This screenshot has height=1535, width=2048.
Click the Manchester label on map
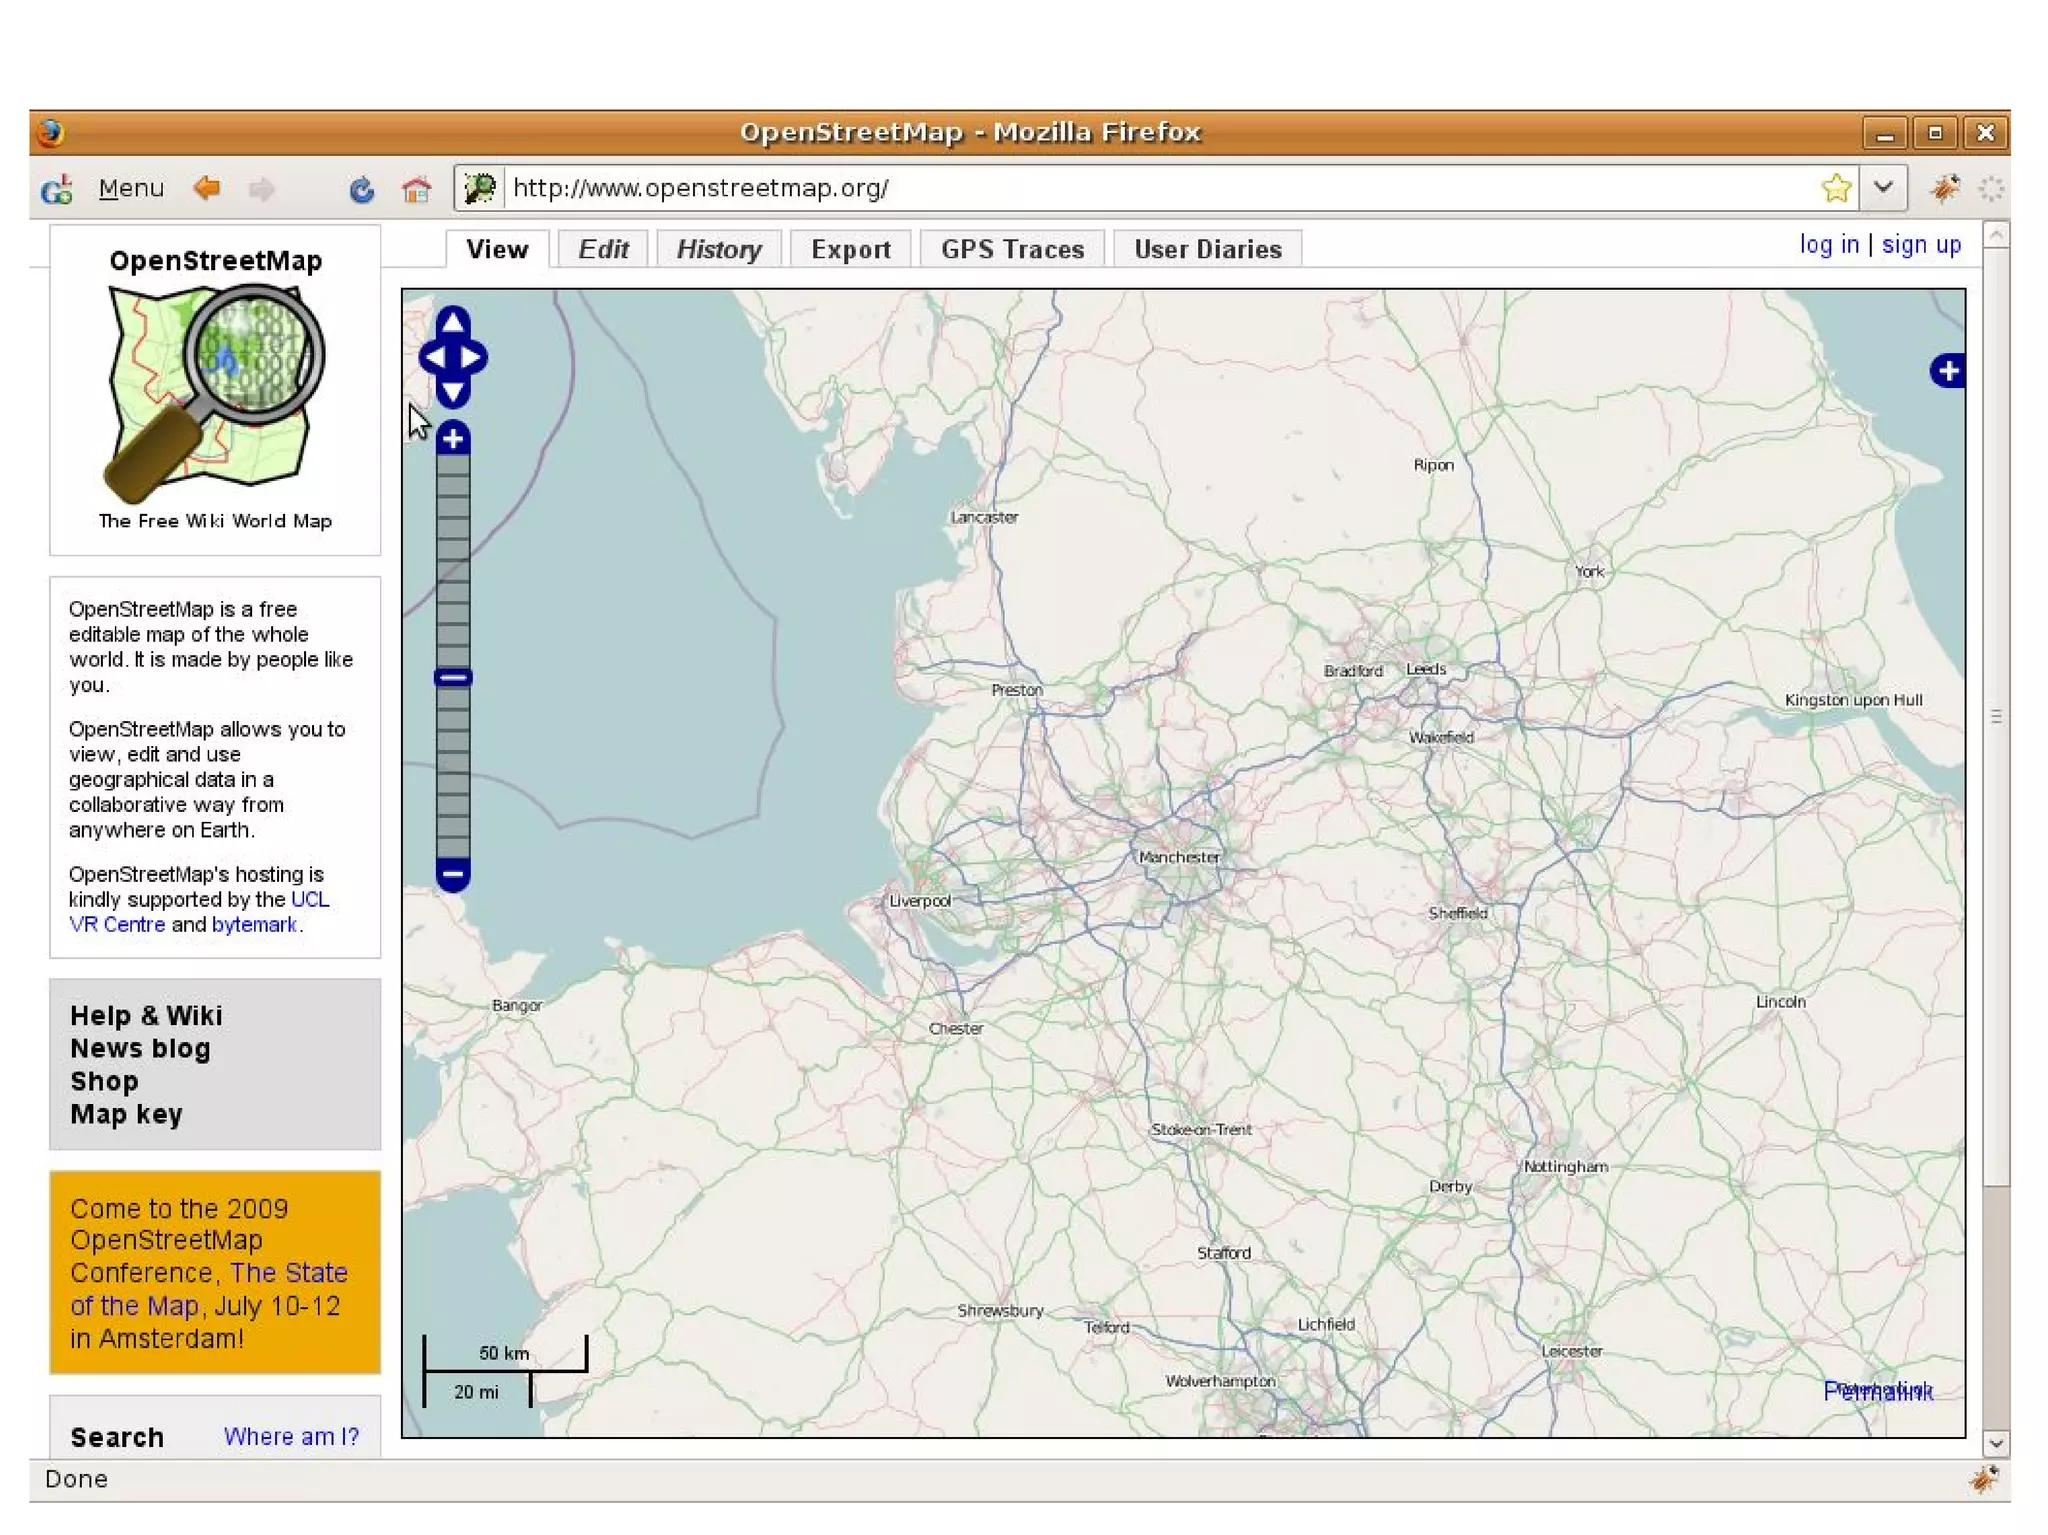[1179, 857]
